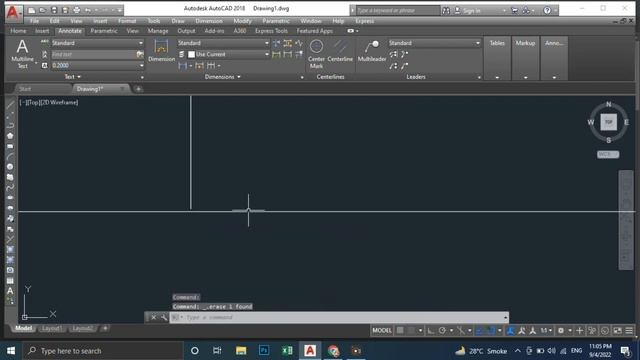Click the Open file icon in quick access toolbar

tap(42, 10)
